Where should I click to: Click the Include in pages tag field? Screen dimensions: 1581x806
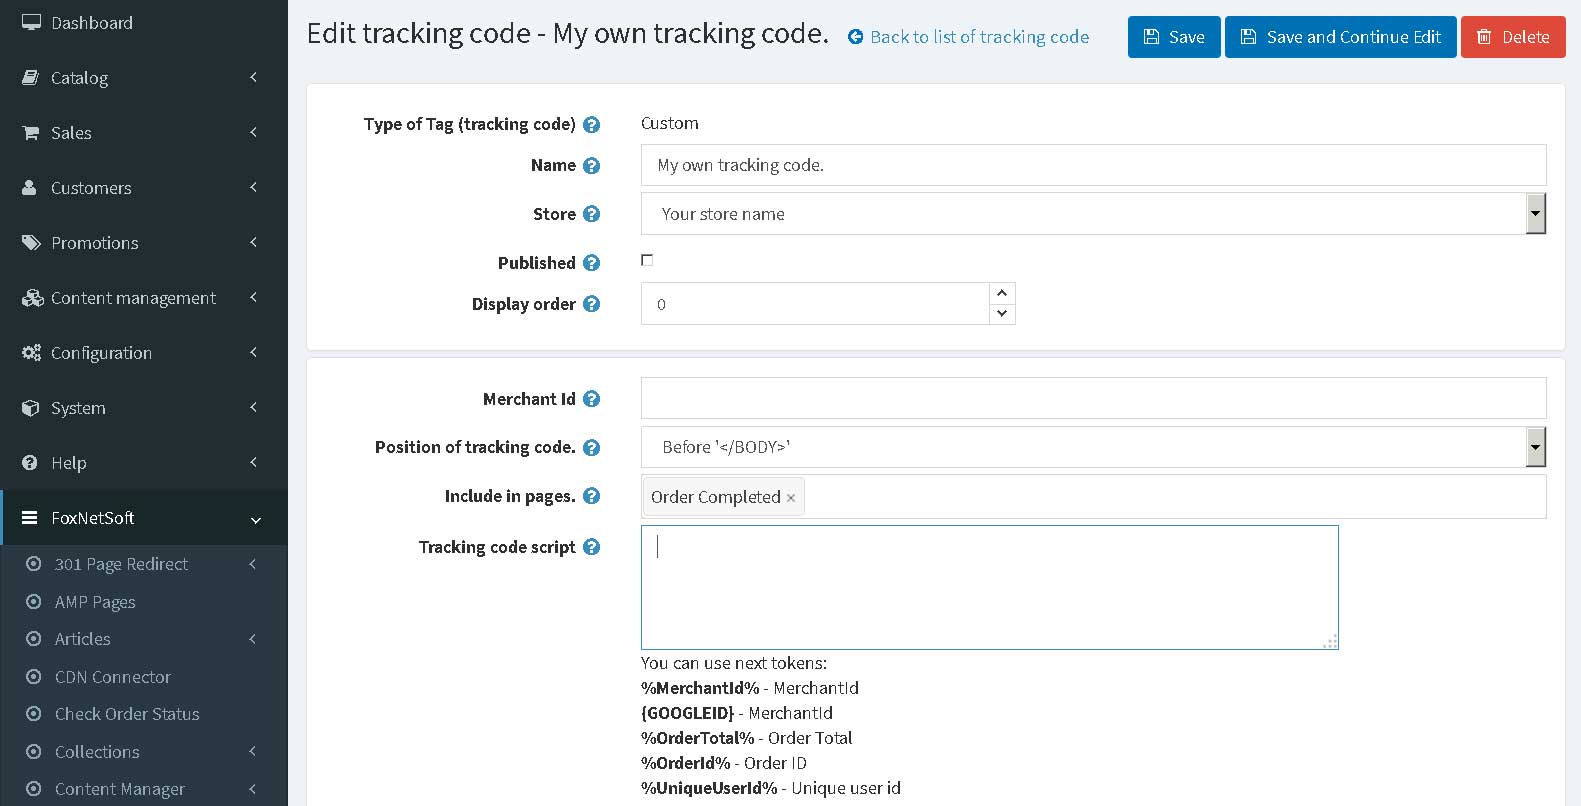(1093, 497)
